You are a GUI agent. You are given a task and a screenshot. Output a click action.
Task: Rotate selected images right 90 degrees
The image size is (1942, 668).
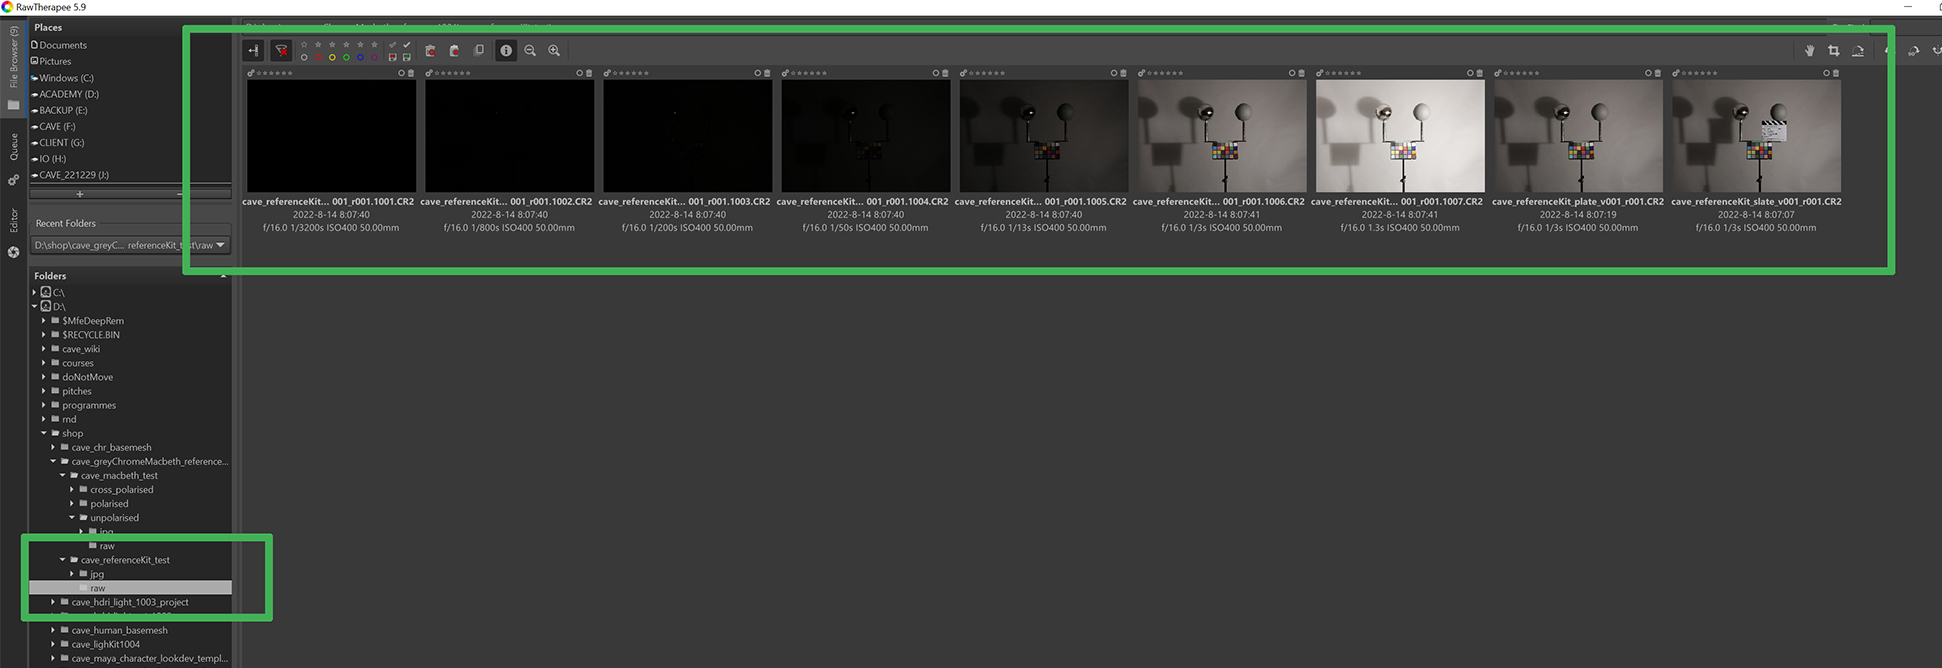[1913, 50]
